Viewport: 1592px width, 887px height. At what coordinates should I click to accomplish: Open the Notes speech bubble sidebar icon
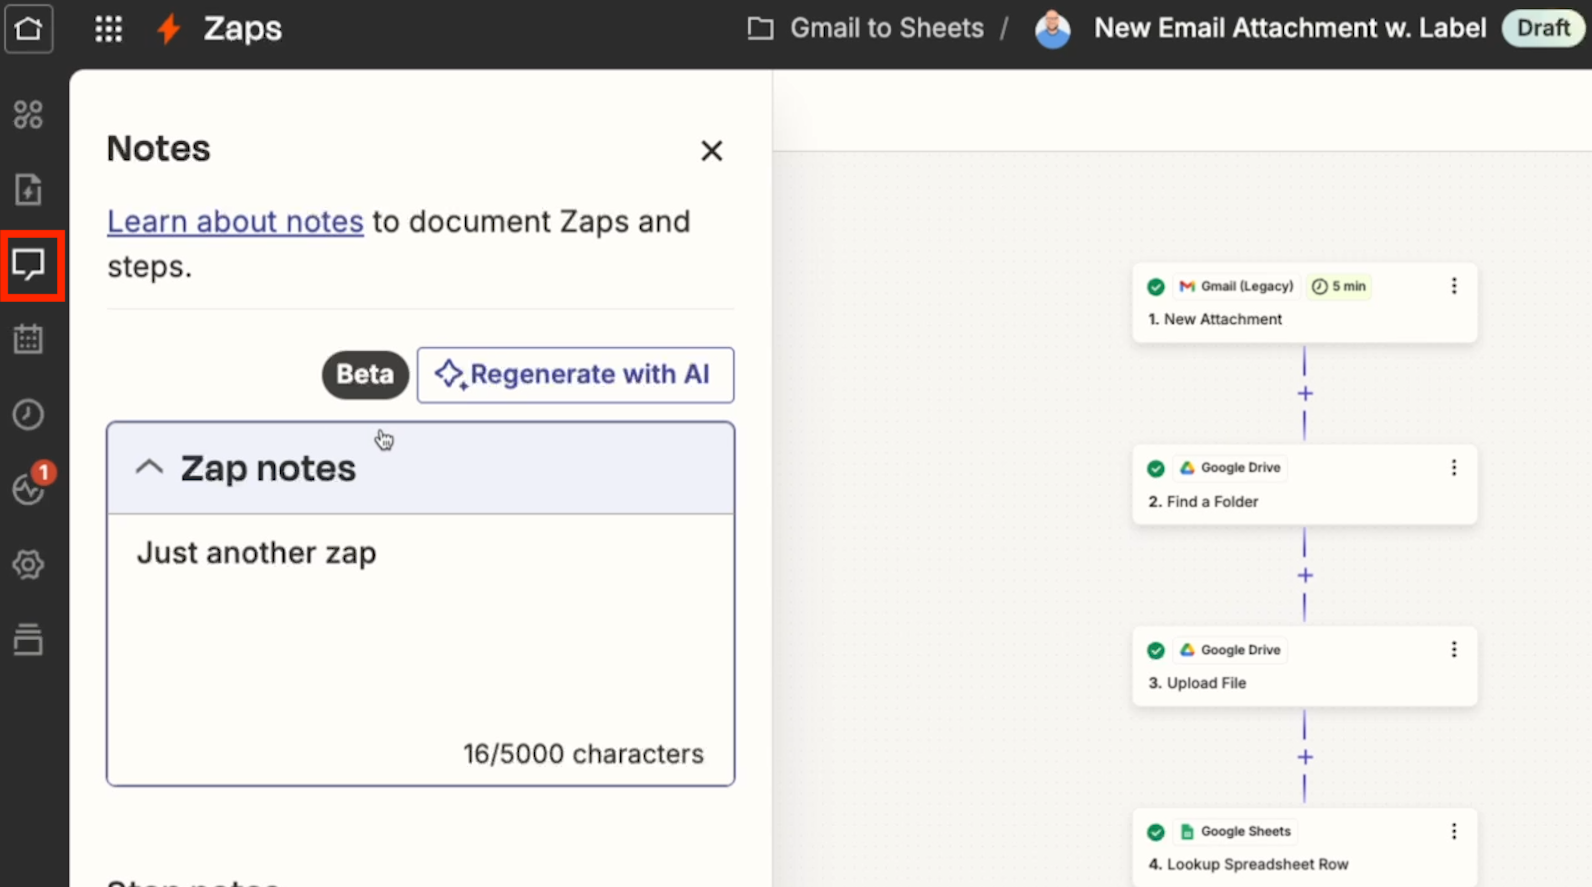[x=28, y=265]
